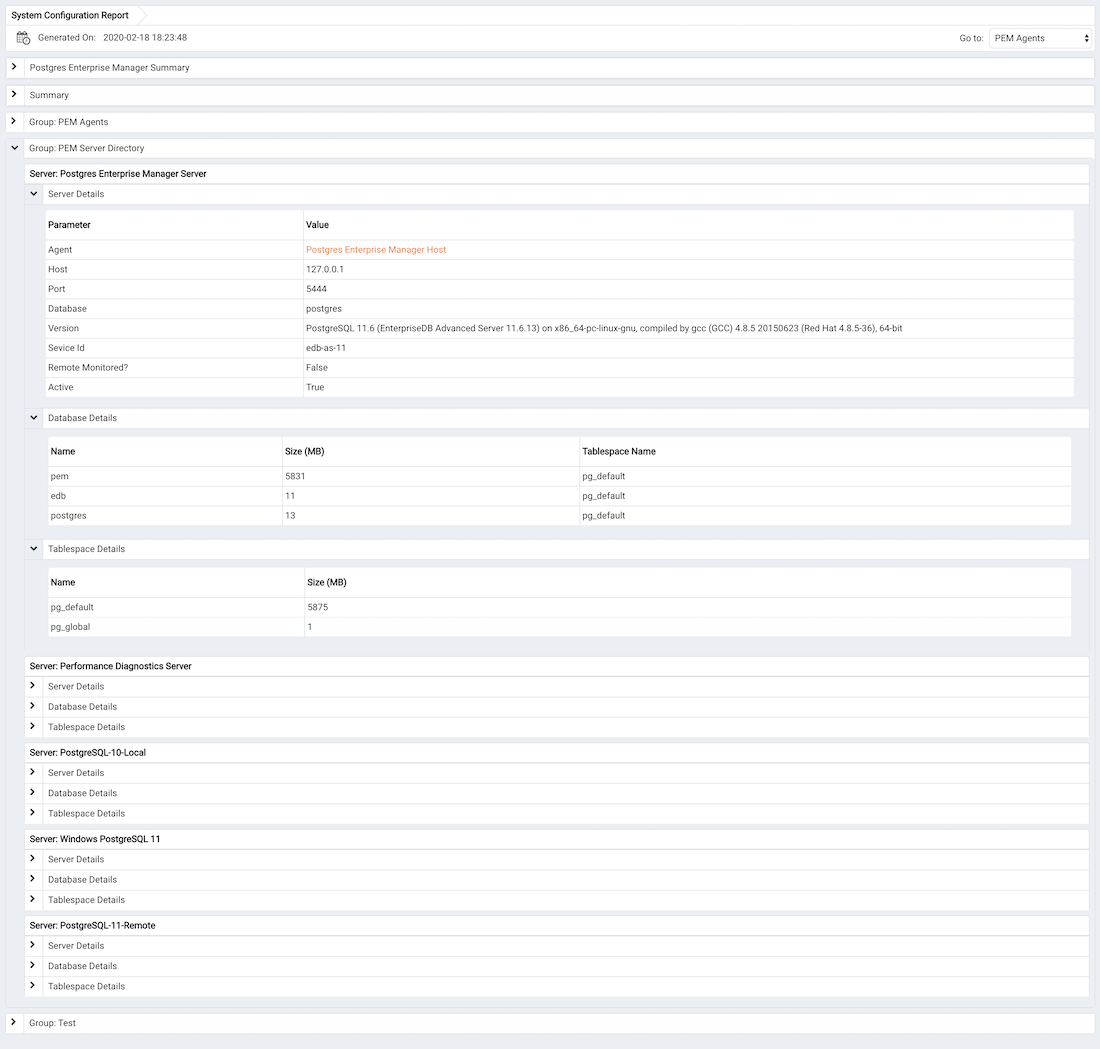Click the Generated On timestamp 2020-02-18 18:23:48
Image resolution: width=1100 pixels, height=1049 pixels.
145,38
